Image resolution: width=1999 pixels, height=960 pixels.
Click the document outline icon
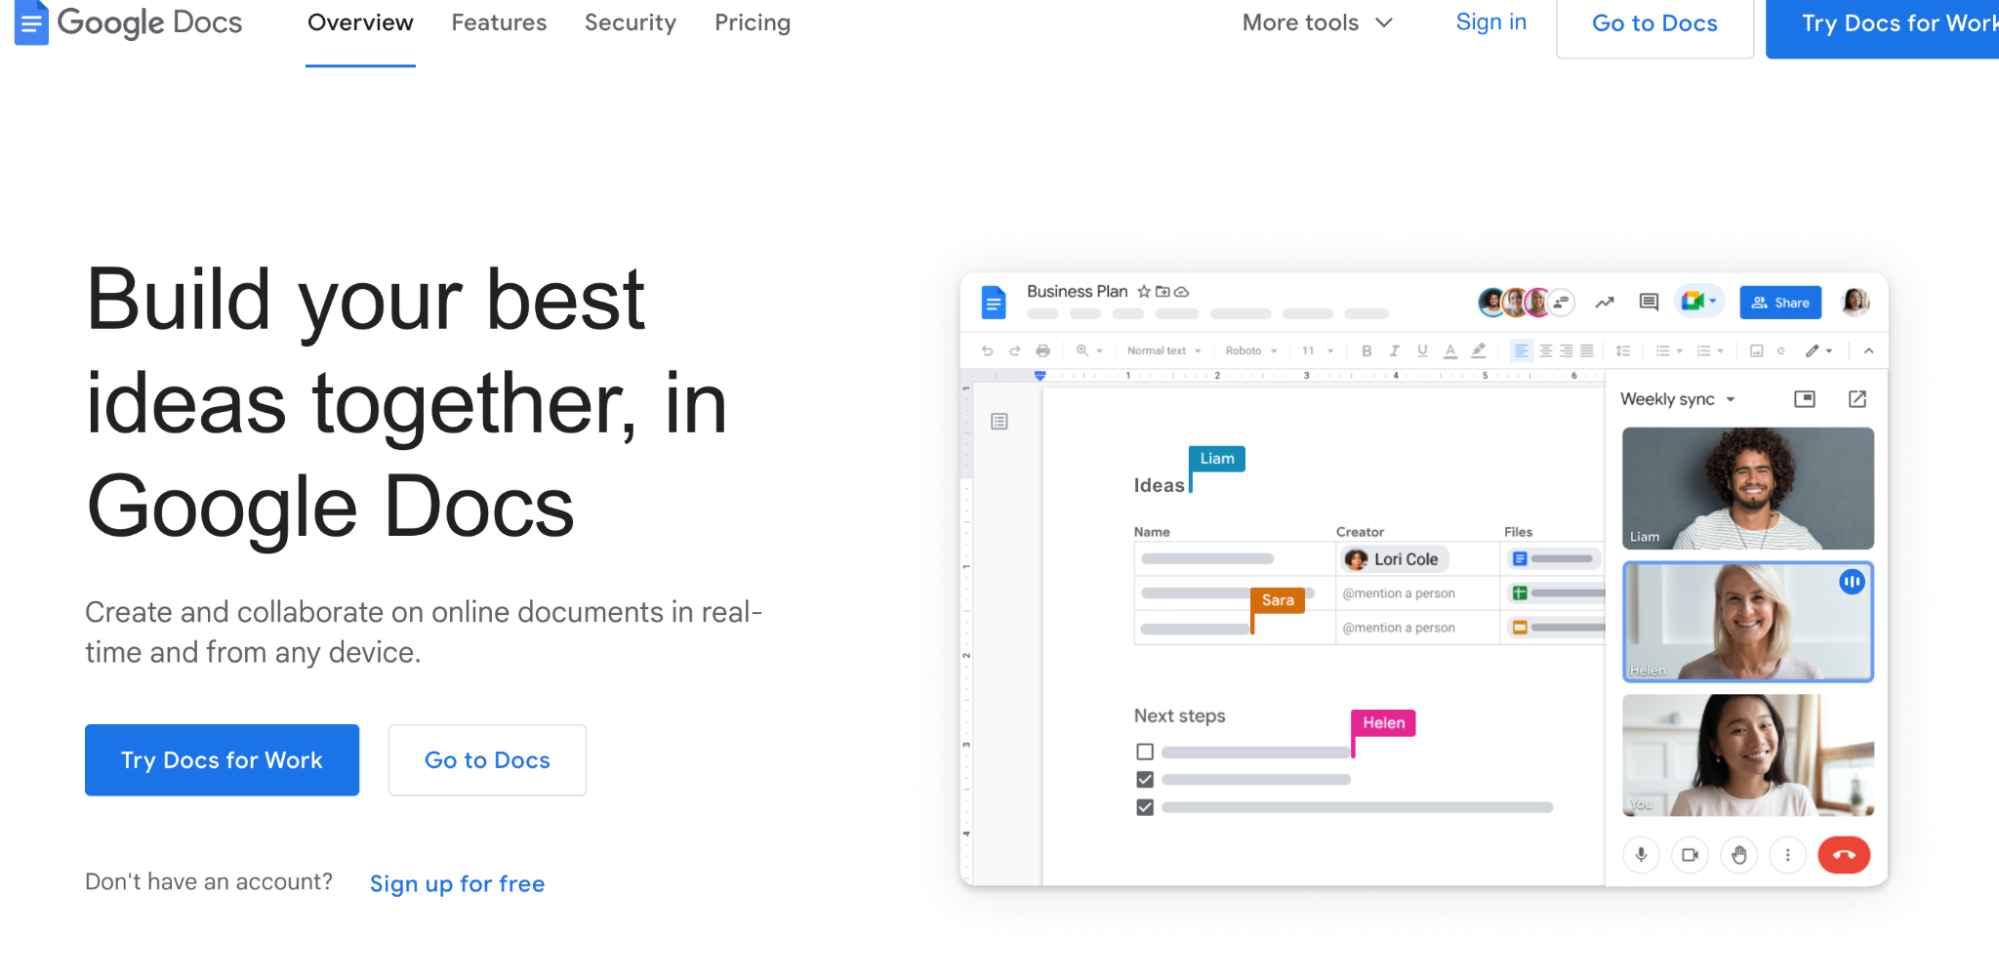click(999, 422)
